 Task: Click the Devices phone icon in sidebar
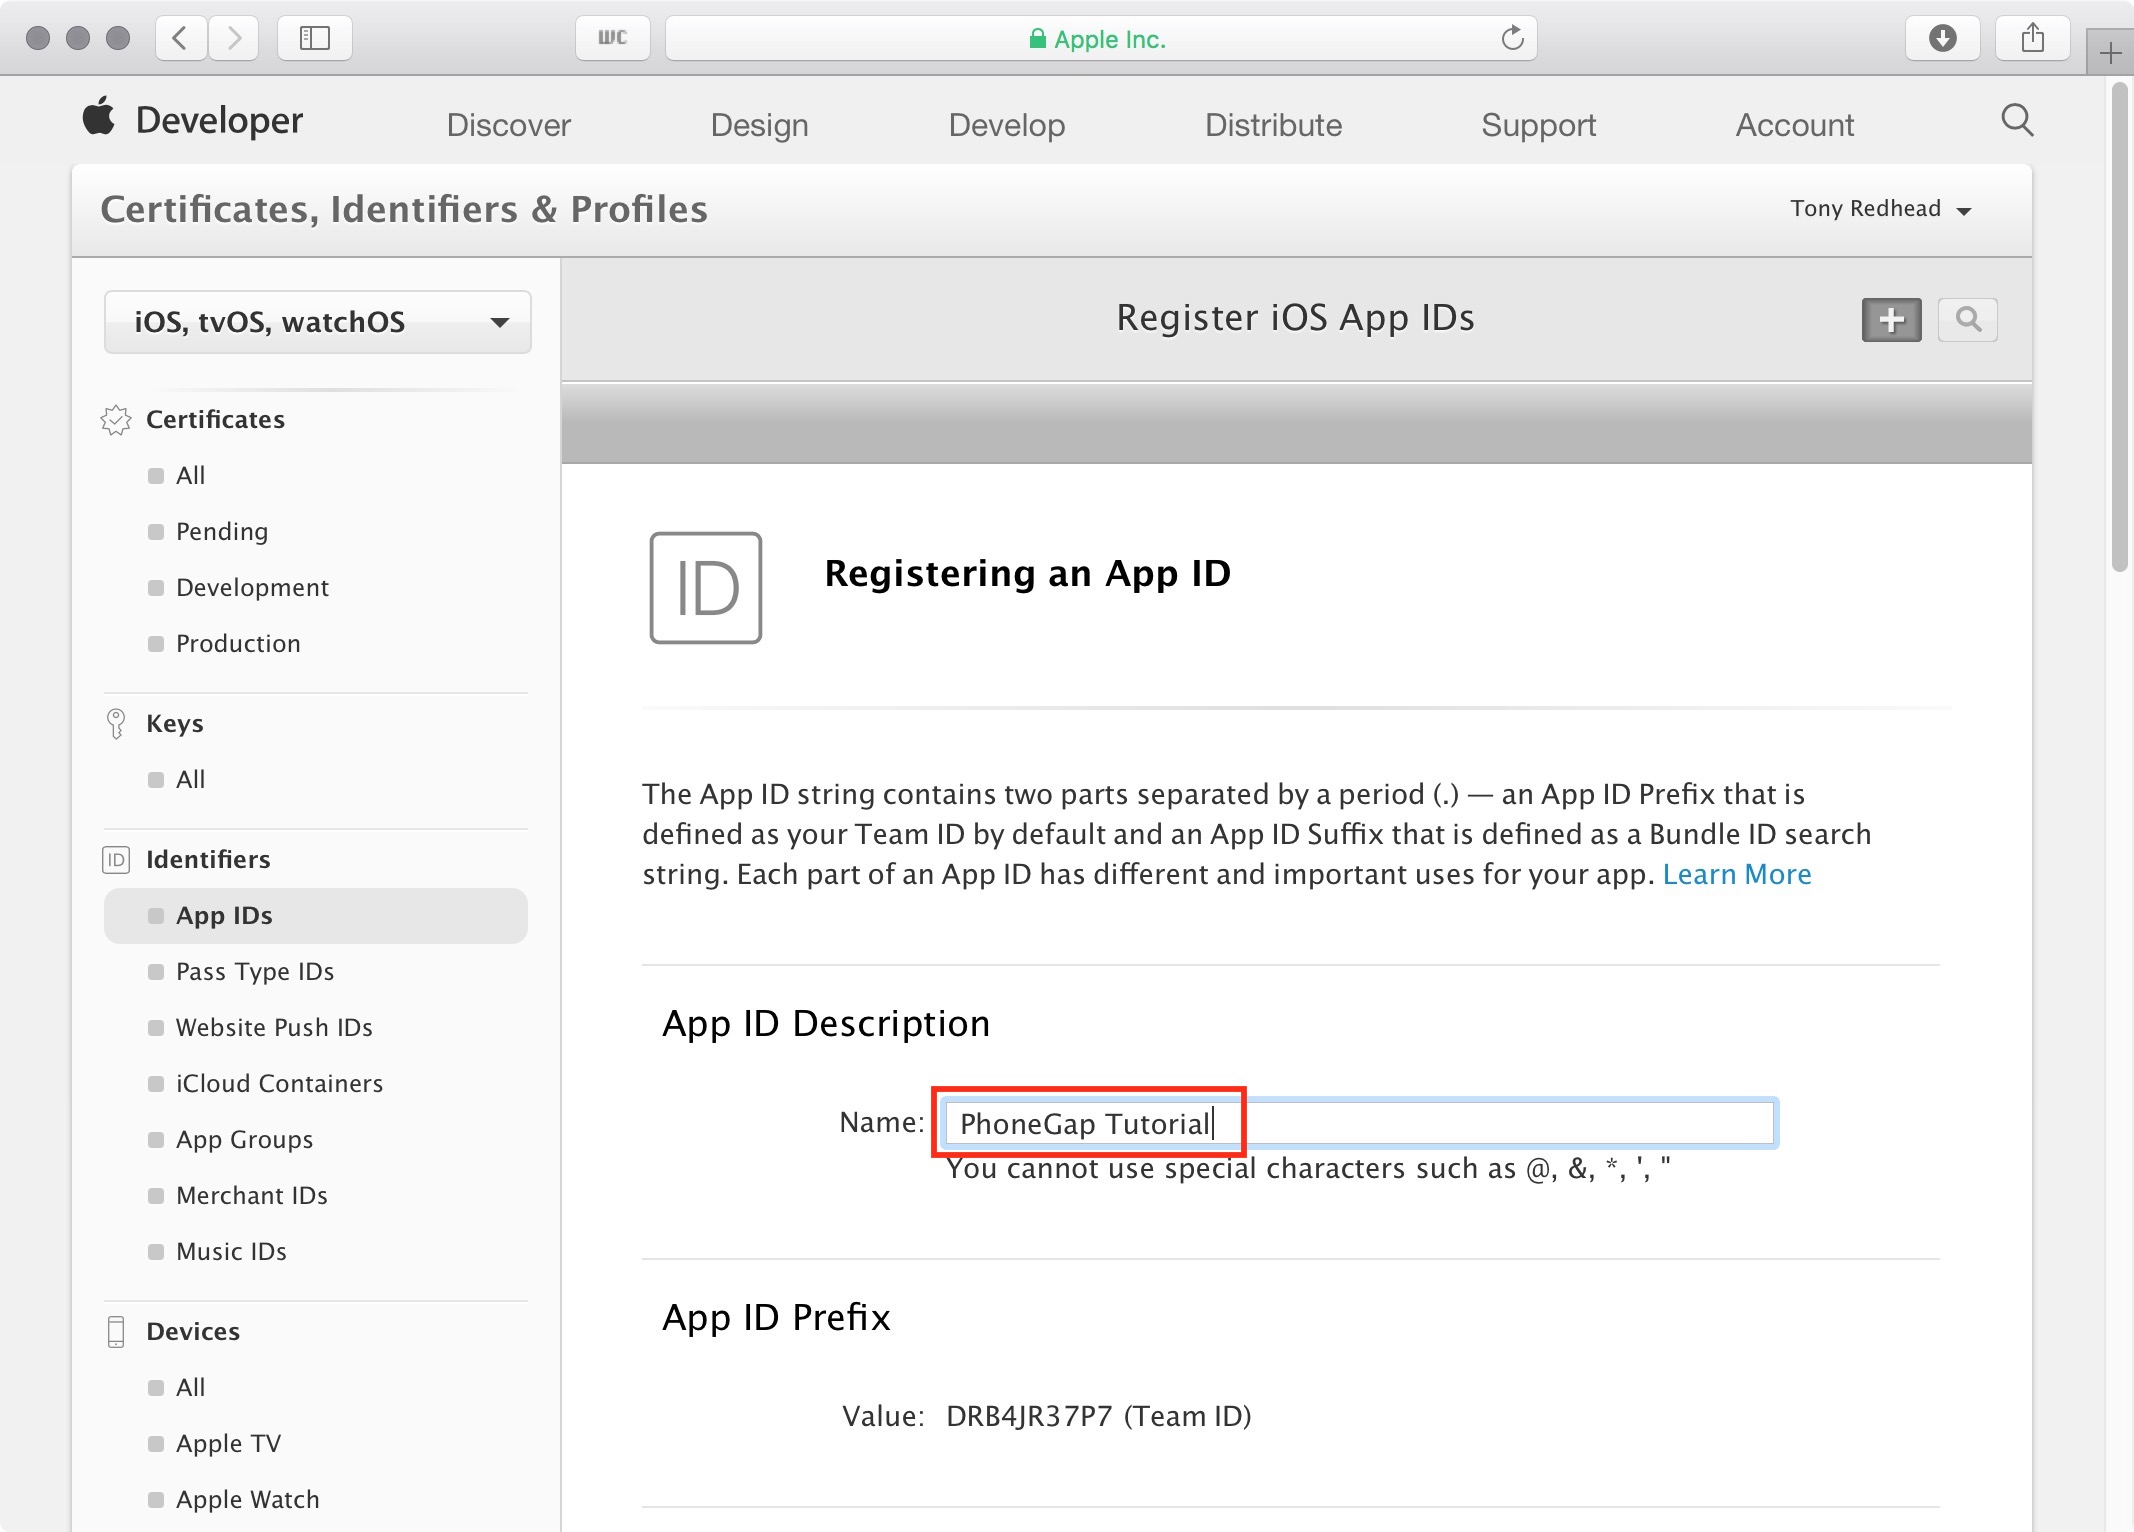[x=116, y=1332]
